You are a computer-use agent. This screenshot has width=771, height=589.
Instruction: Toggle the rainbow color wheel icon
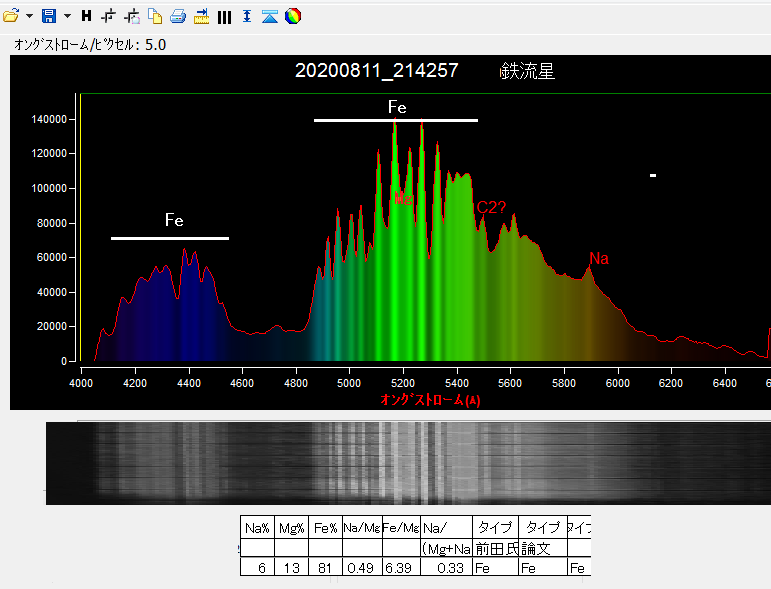tap(292, 16)
